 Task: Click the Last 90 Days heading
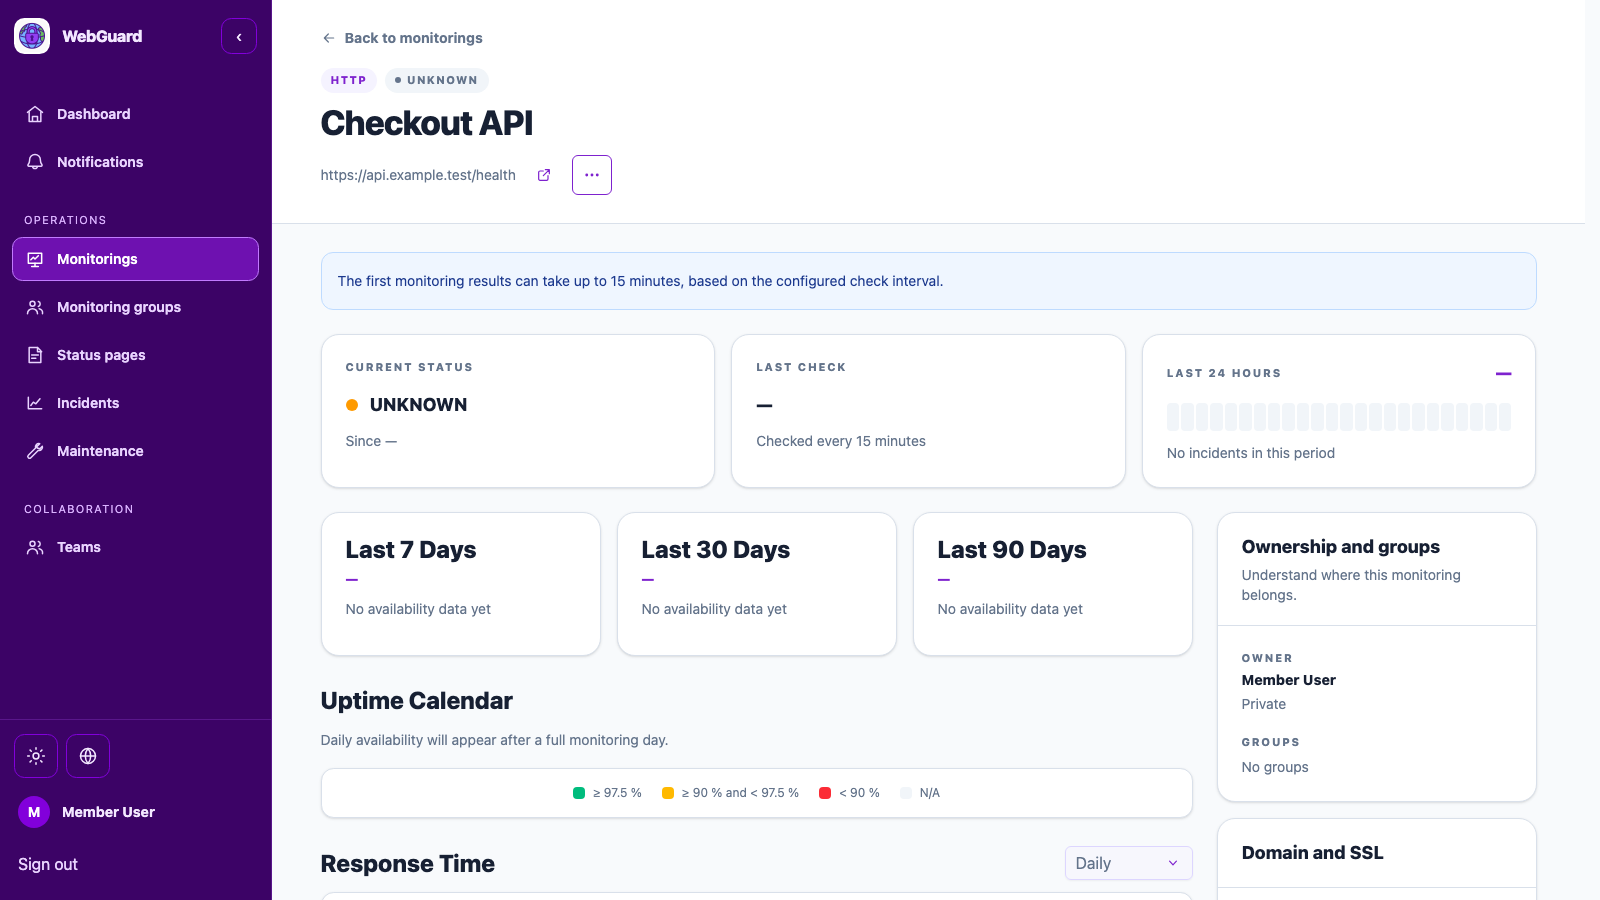1012,550
